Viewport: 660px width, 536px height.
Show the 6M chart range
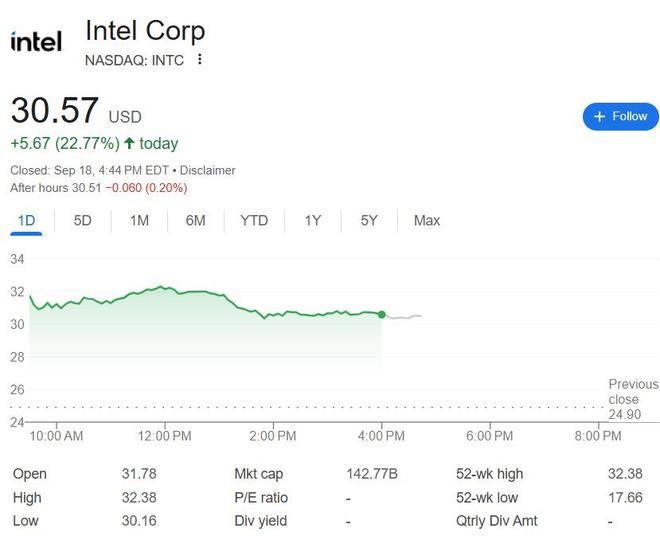point(195,220)
